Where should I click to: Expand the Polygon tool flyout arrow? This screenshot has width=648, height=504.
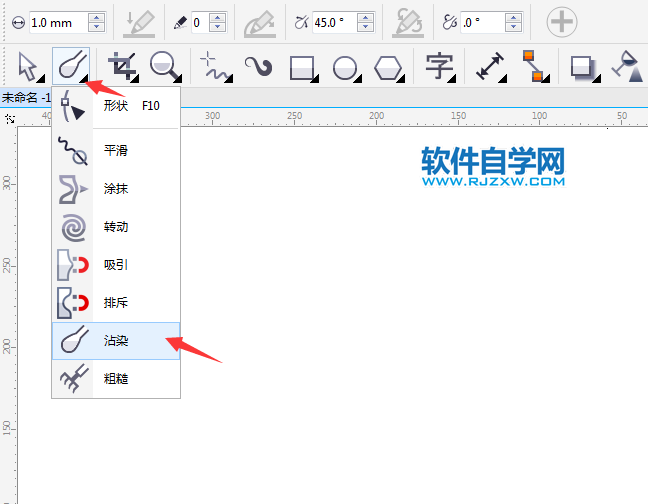click(401, 78)
